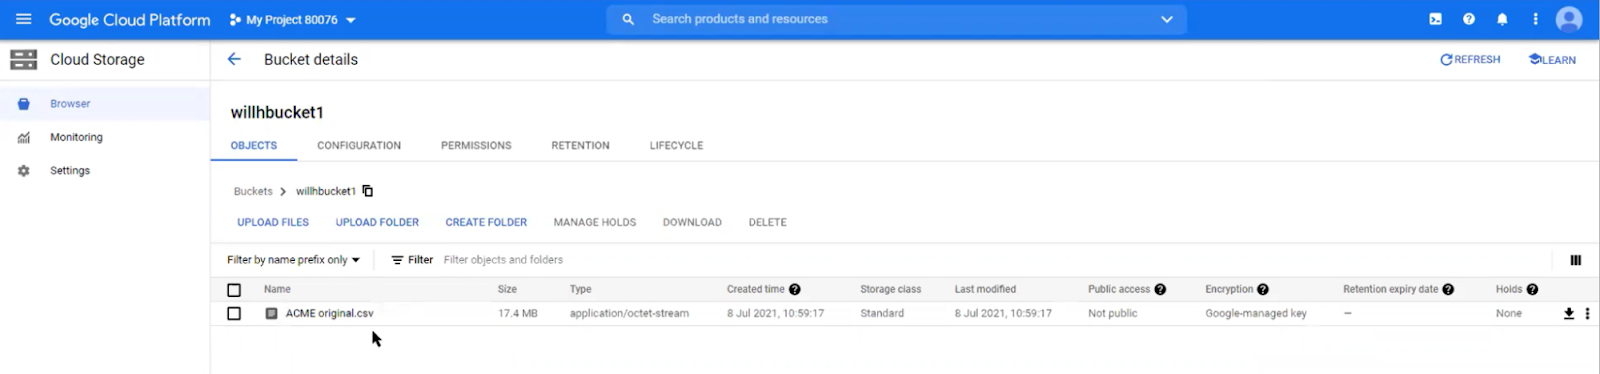This screenshot has width=1600, height=374.
Task: Click Create Folder button
Action: tap(486, 222)
